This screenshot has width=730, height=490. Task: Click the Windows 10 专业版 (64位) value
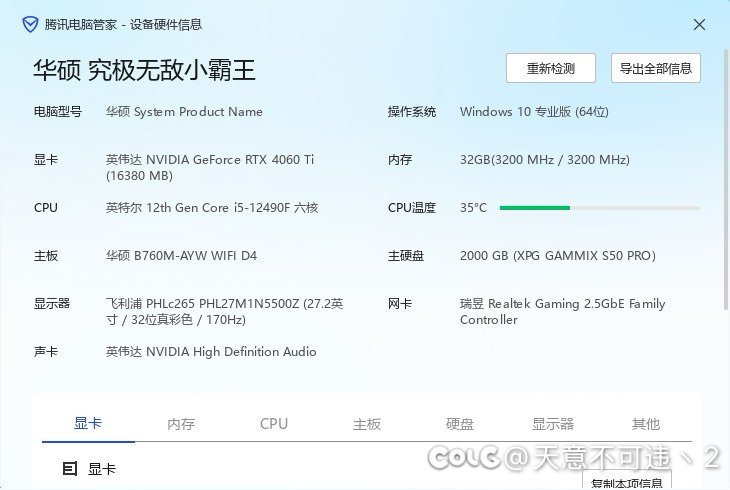(534, 112)
